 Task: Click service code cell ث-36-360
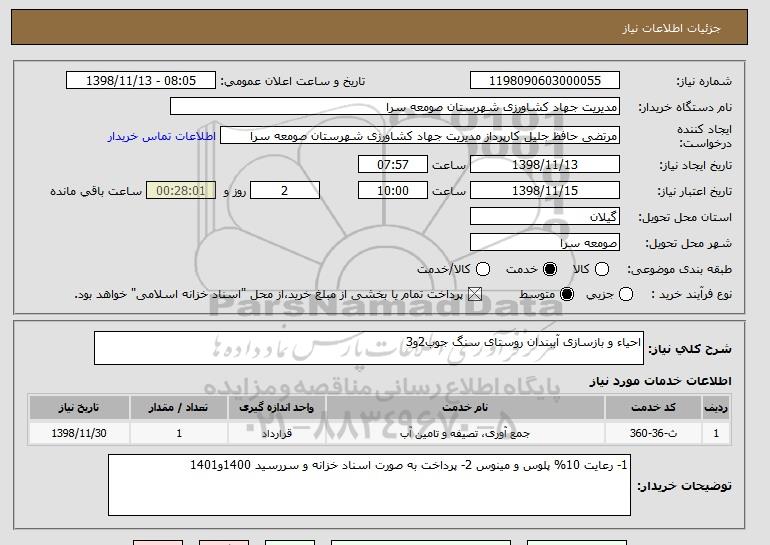pyautogui.click(x=653, y=433)
